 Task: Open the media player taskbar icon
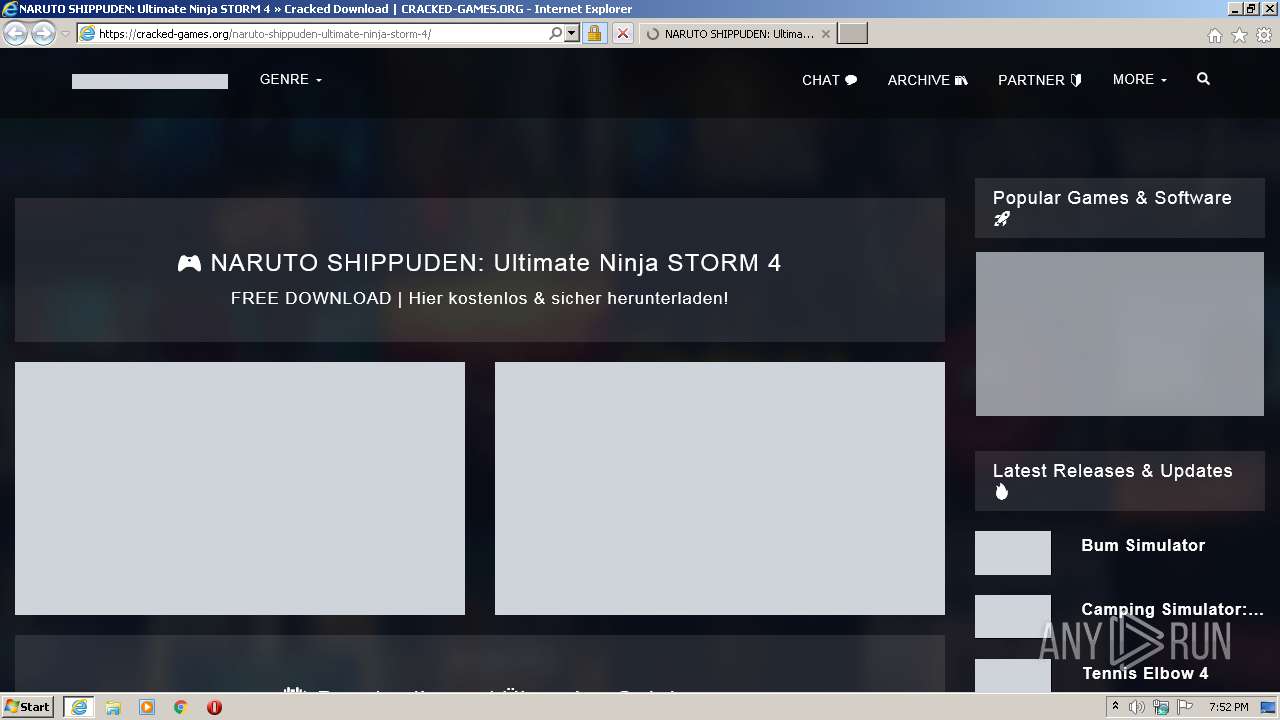(x=147, y=707)
